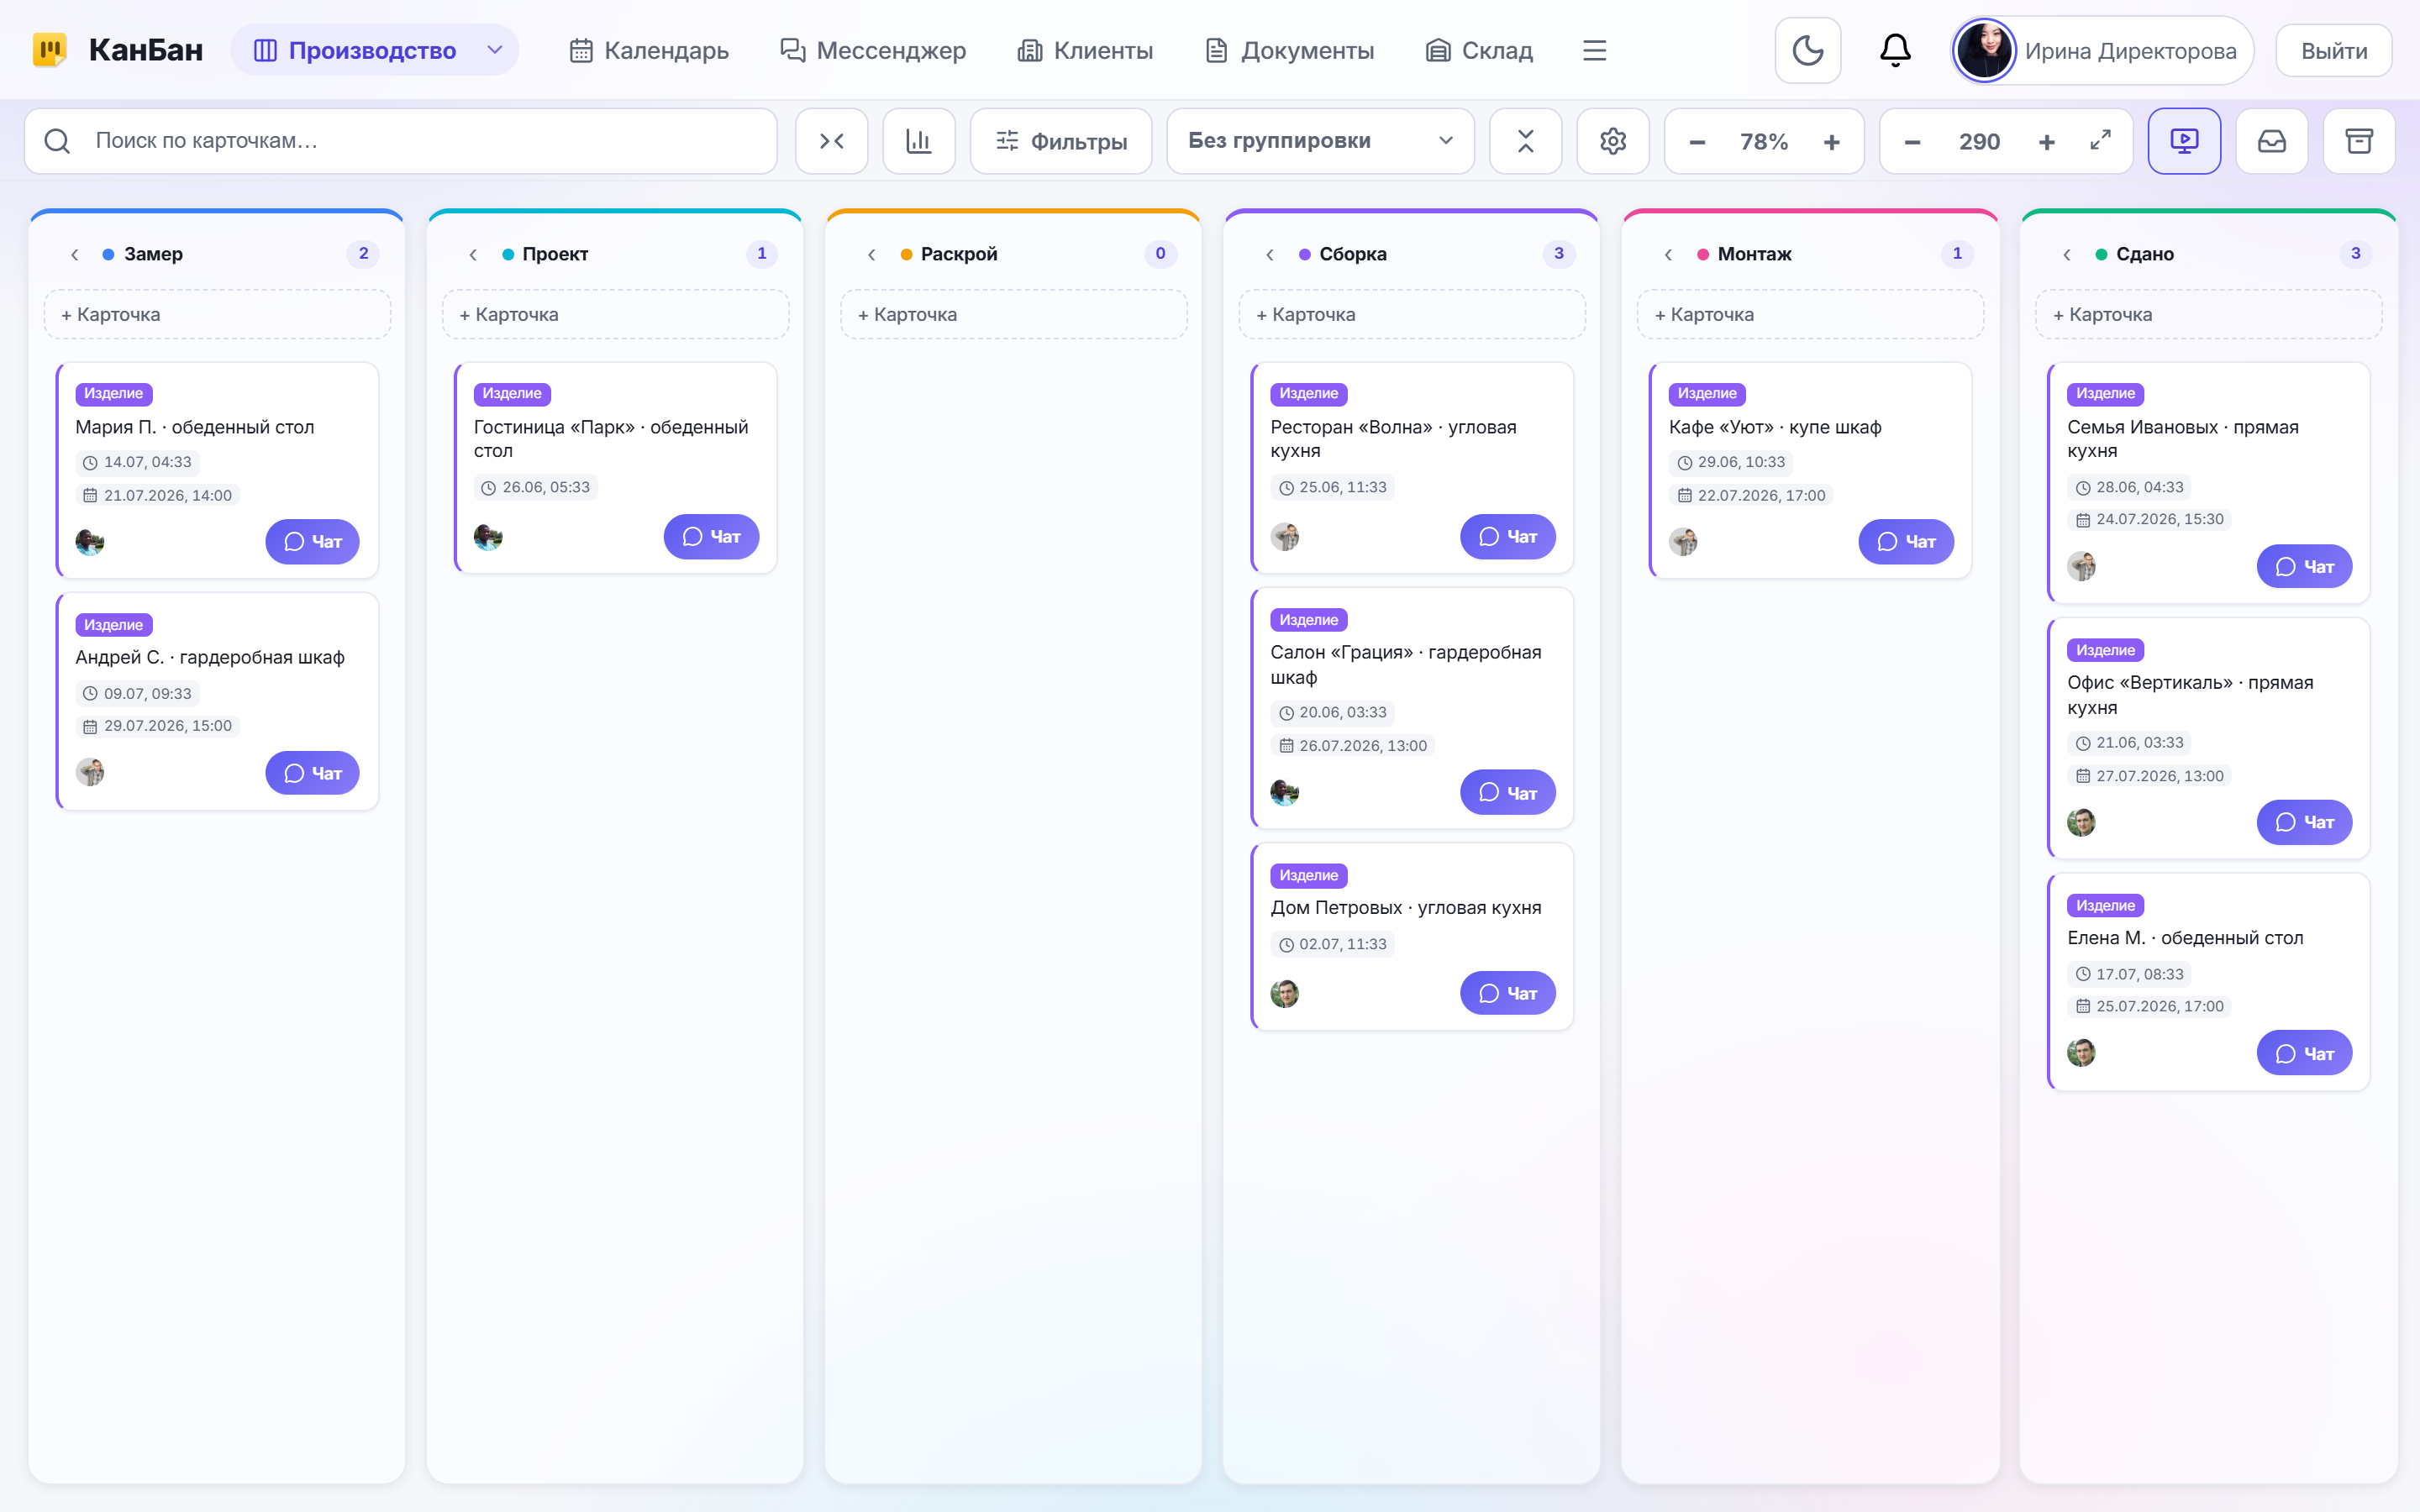Screen dimensions: 2420x1512
Task: Click the card search input field
Action: (401, 141)
